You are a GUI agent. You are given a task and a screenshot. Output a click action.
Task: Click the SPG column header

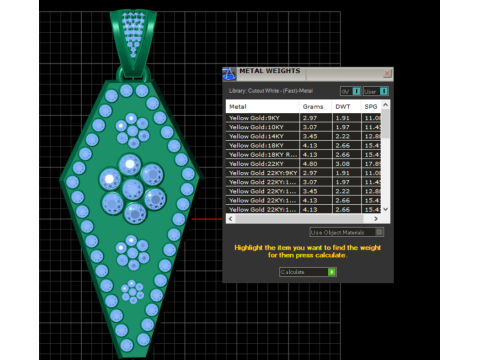point(371,107)
